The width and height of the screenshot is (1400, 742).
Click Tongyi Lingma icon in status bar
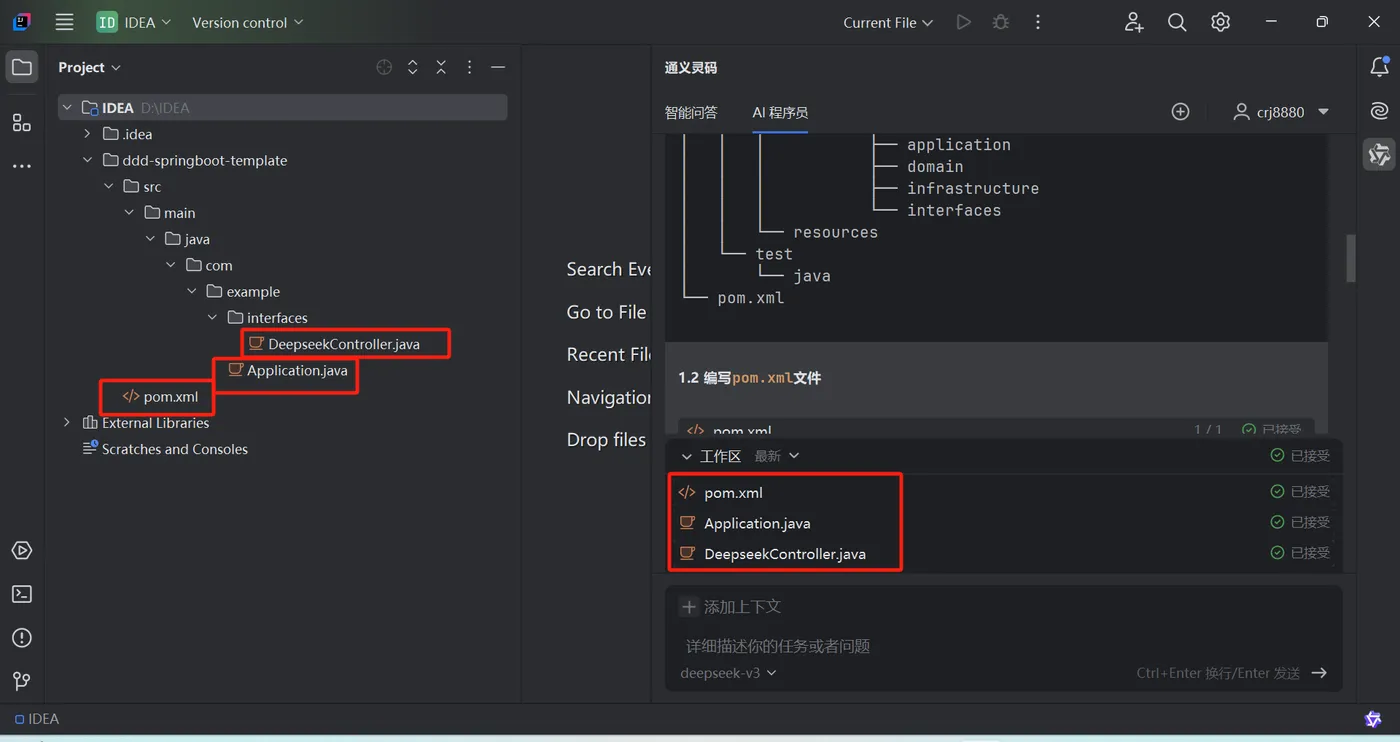pos(1374,719)
